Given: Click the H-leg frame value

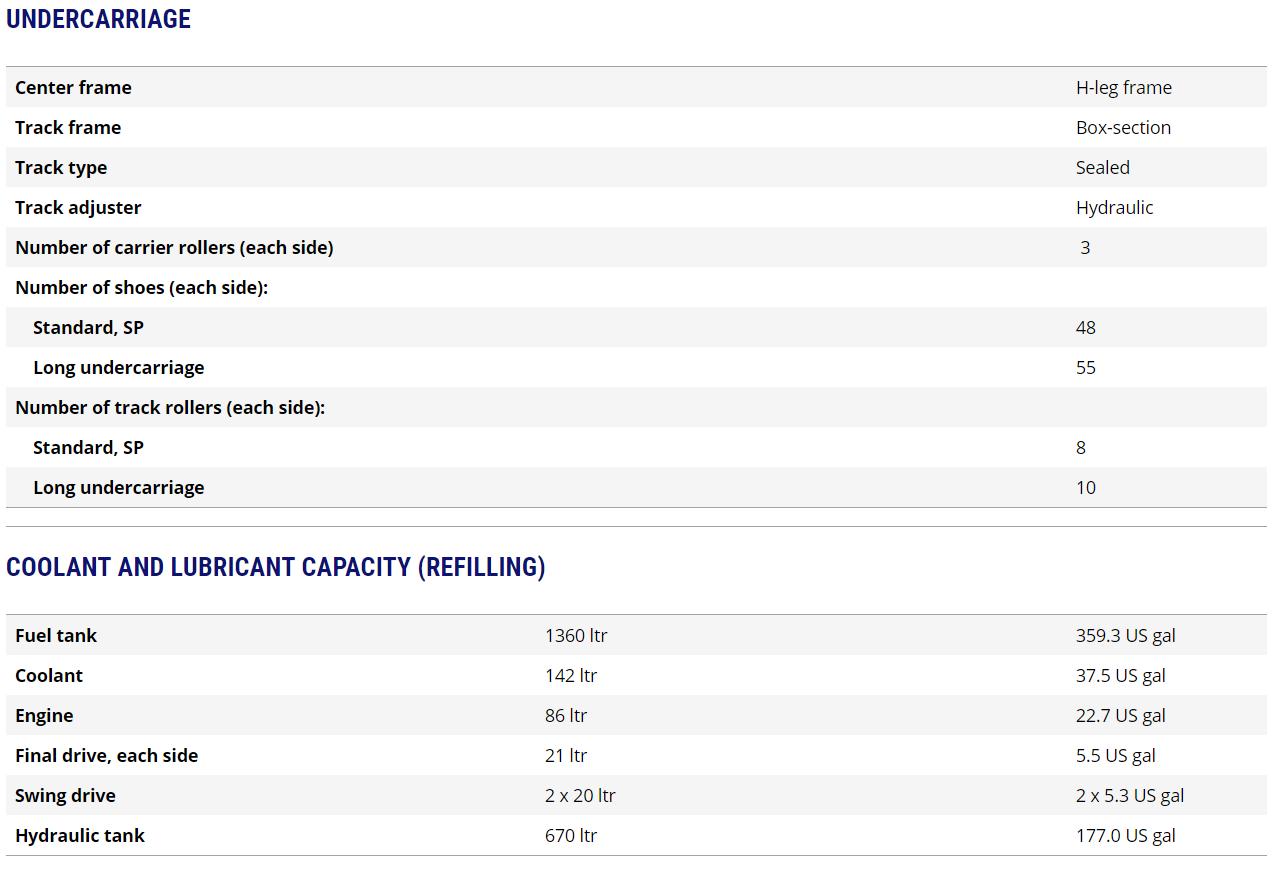Looking at the screenshot, I should click(x=1123, y=87).
